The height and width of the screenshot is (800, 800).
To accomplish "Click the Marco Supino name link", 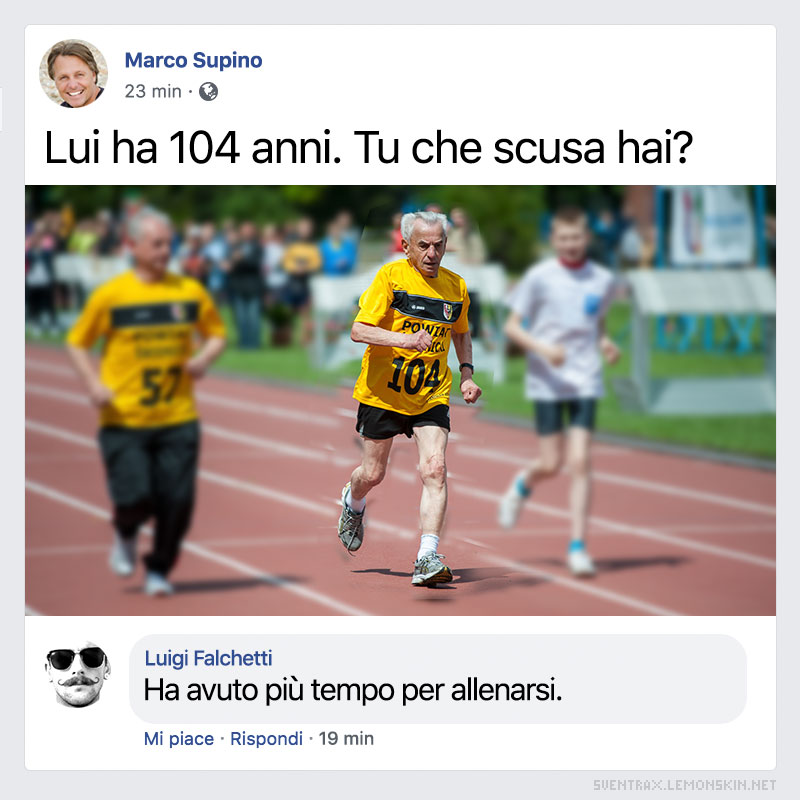I will [193, 60].
